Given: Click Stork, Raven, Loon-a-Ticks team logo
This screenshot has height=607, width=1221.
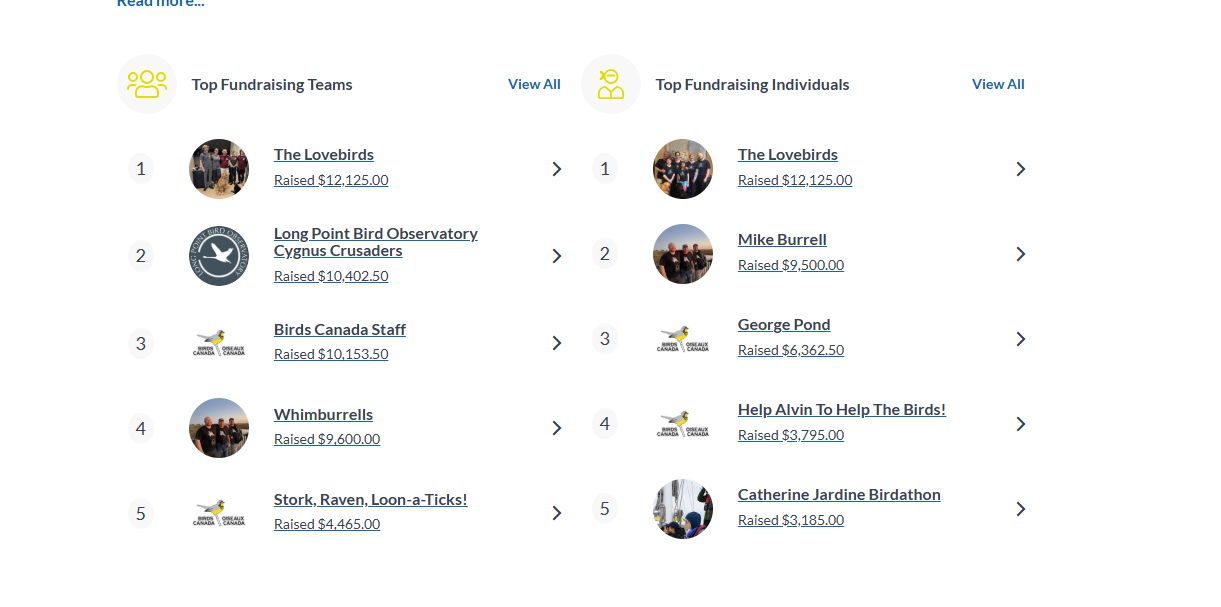Looking at the screenshot, I should (219, 513).
